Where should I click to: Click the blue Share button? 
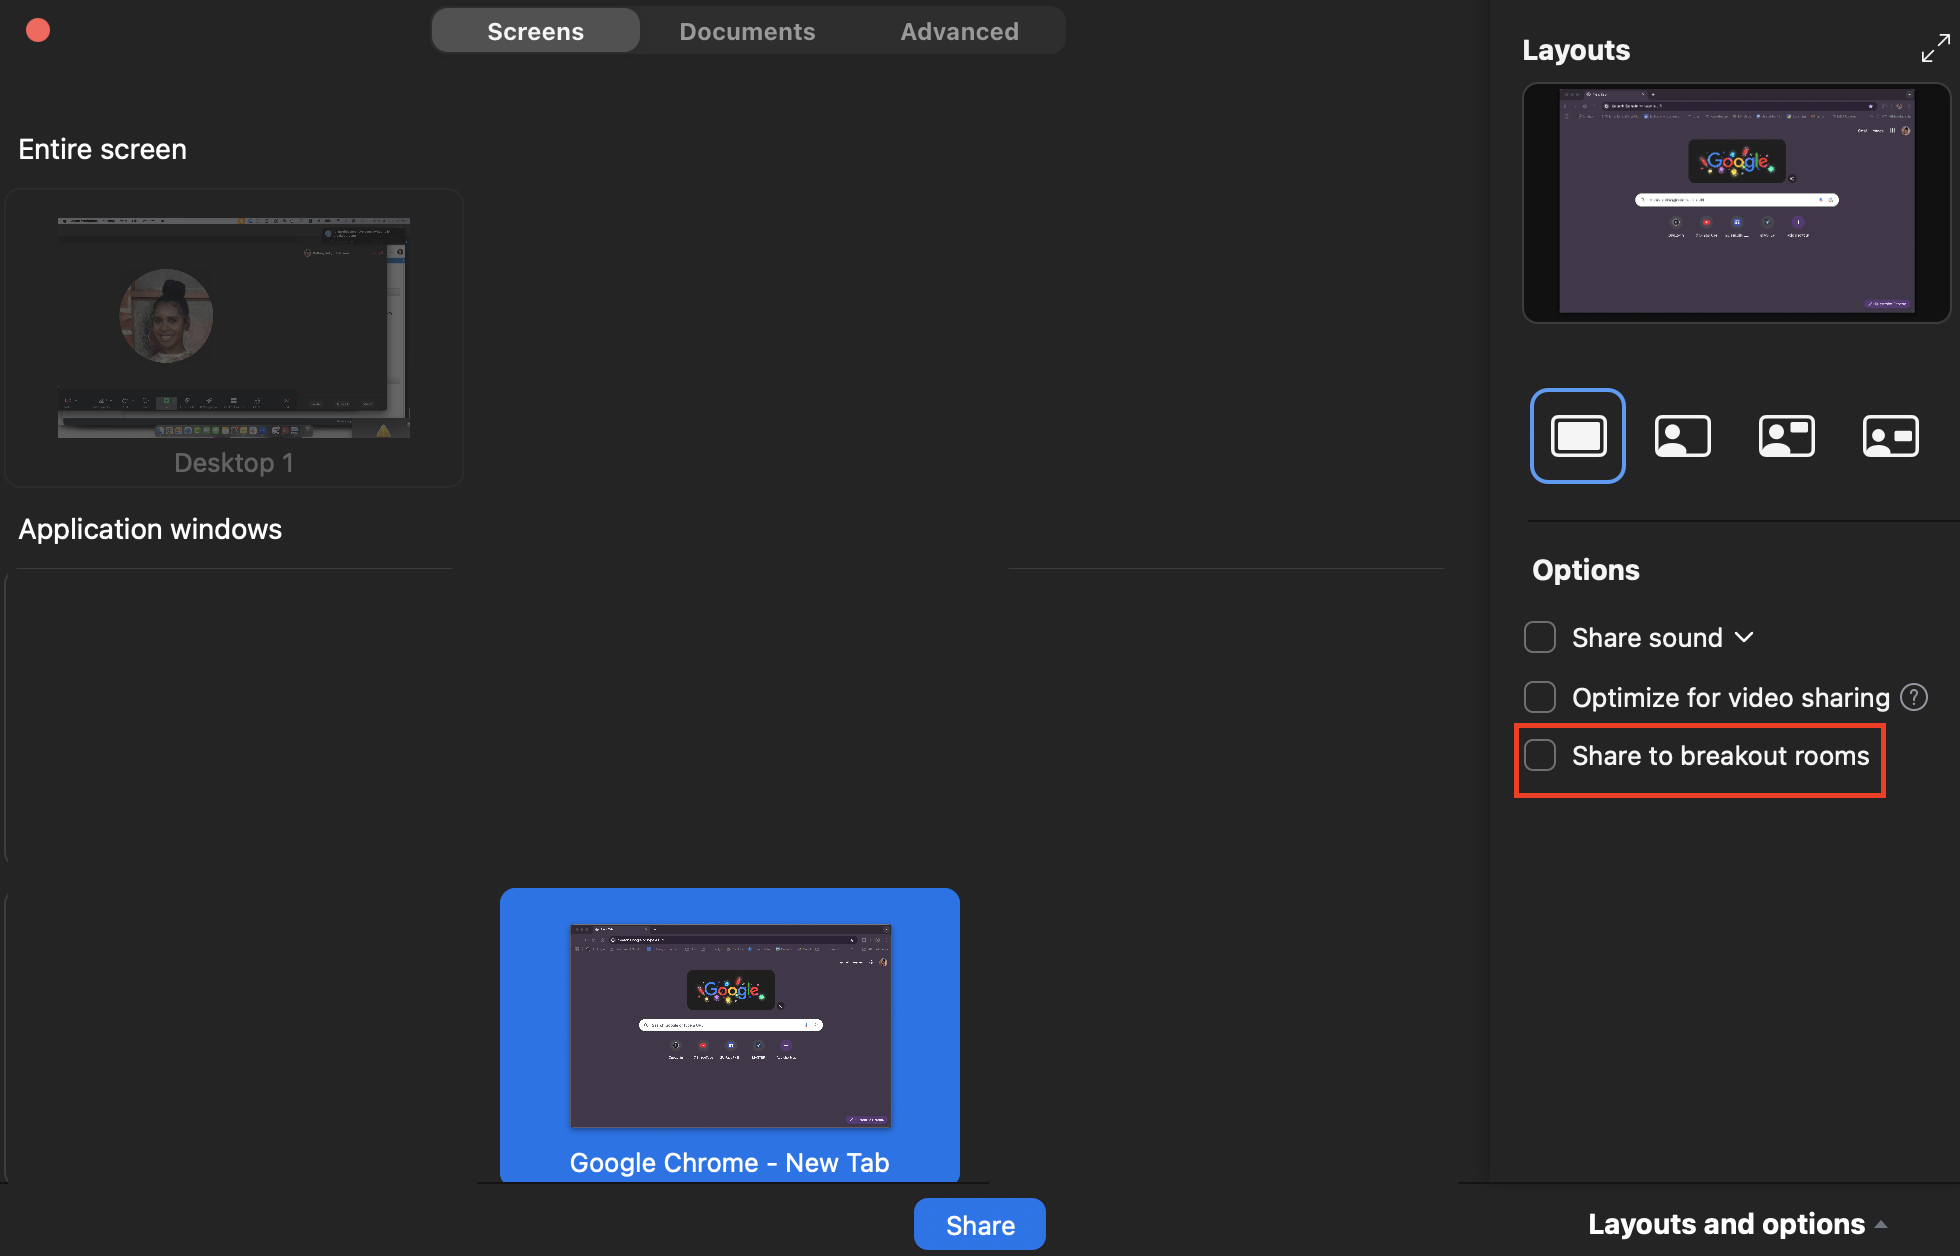click(980, 1224)
